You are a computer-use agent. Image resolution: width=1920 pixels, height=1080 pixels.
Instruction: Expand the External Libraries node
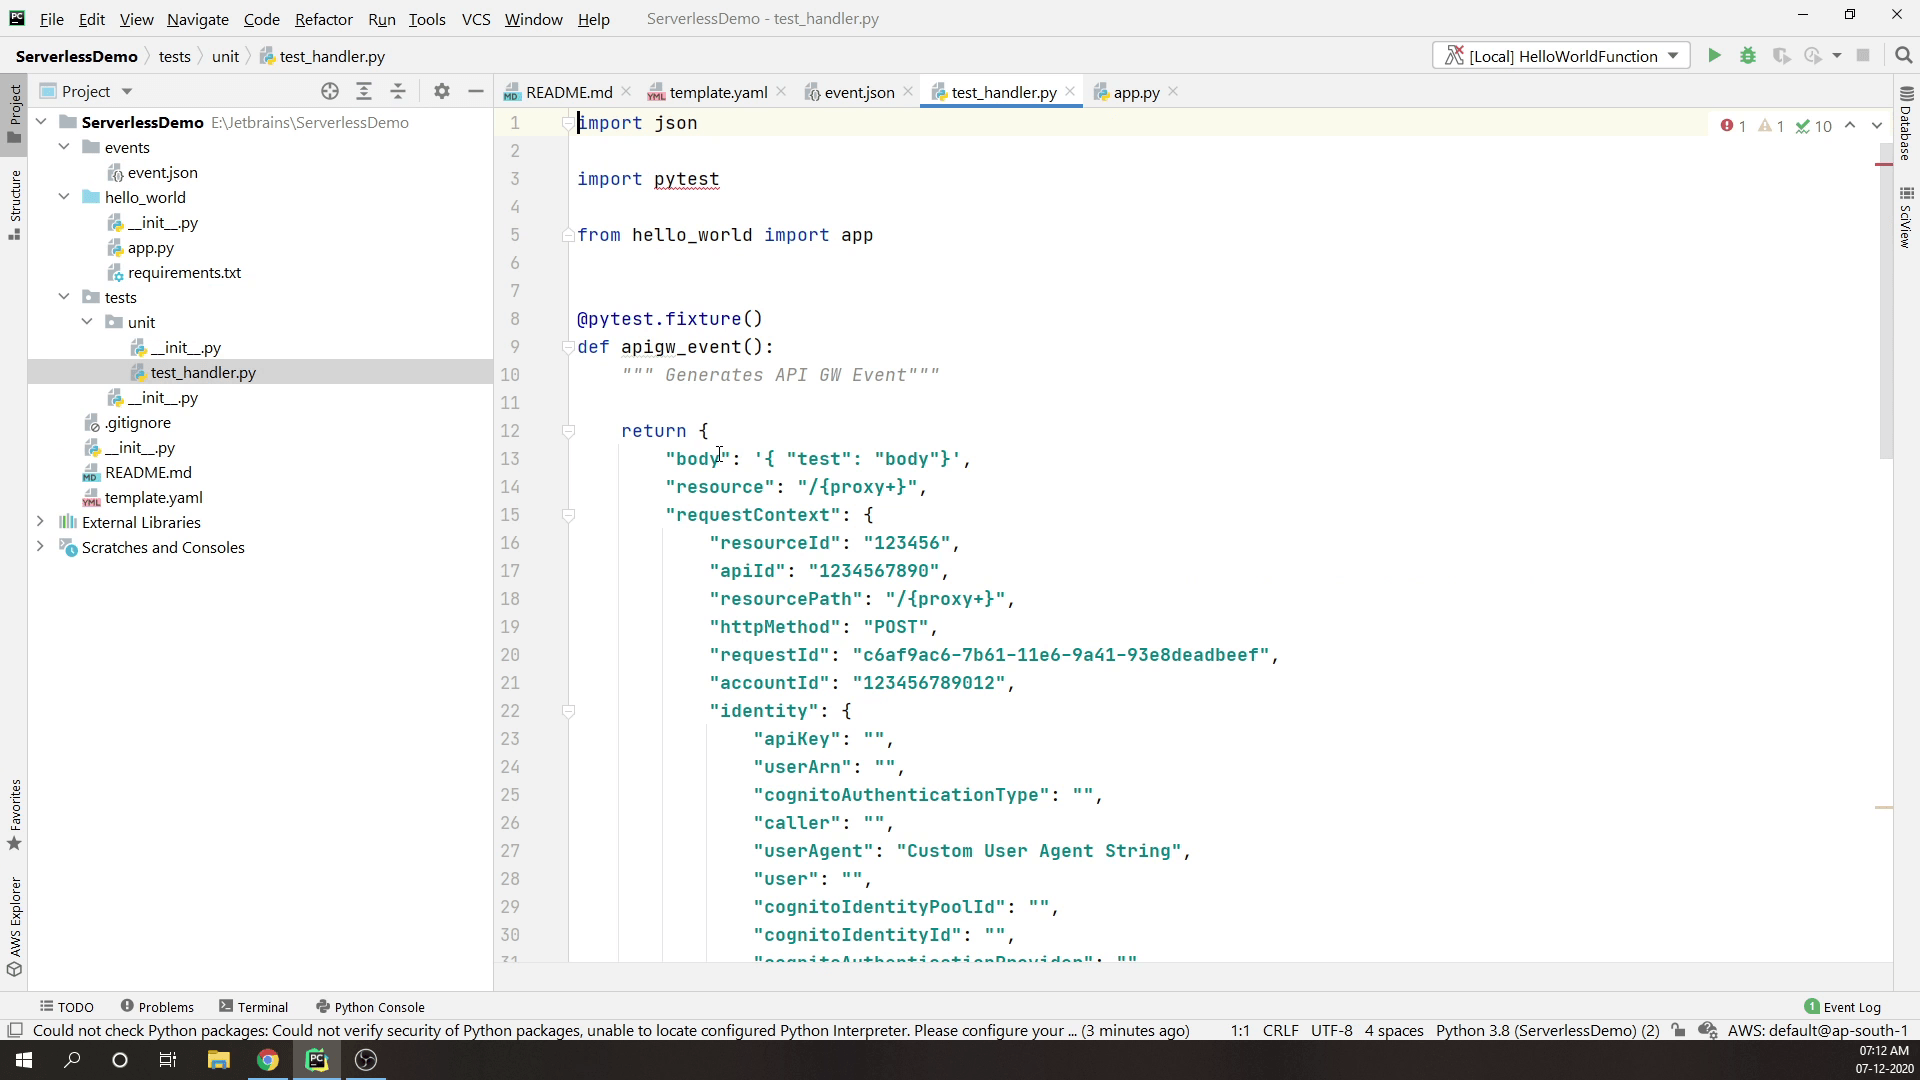tap(40, 522)
